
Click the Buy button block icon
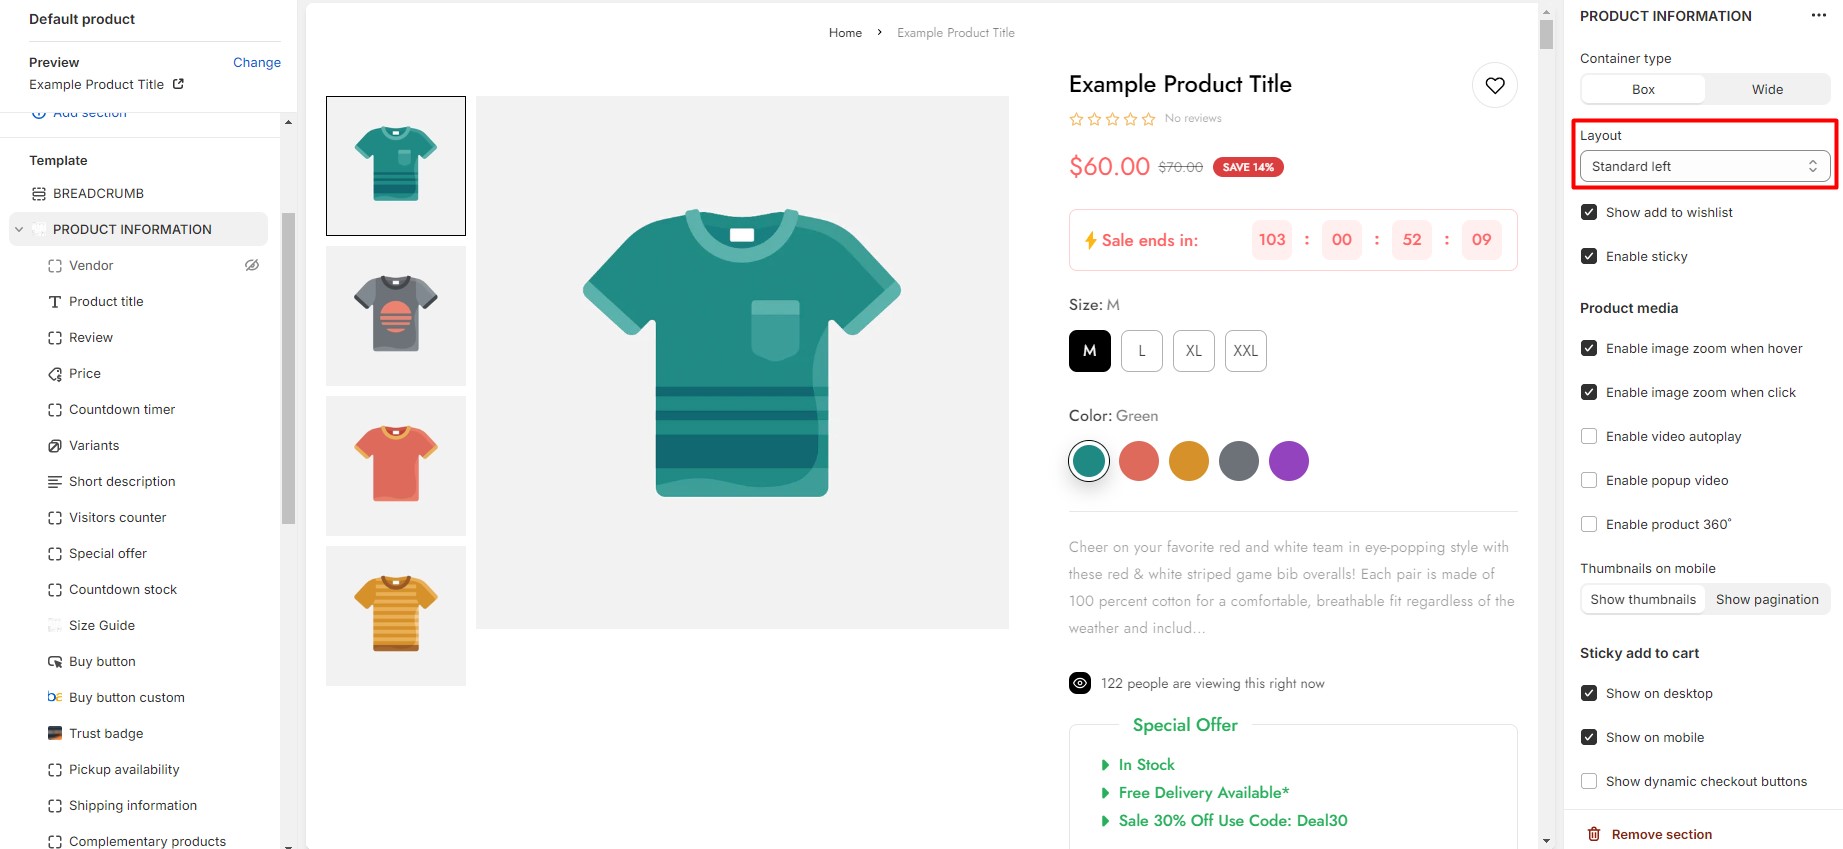click(55, 662)
